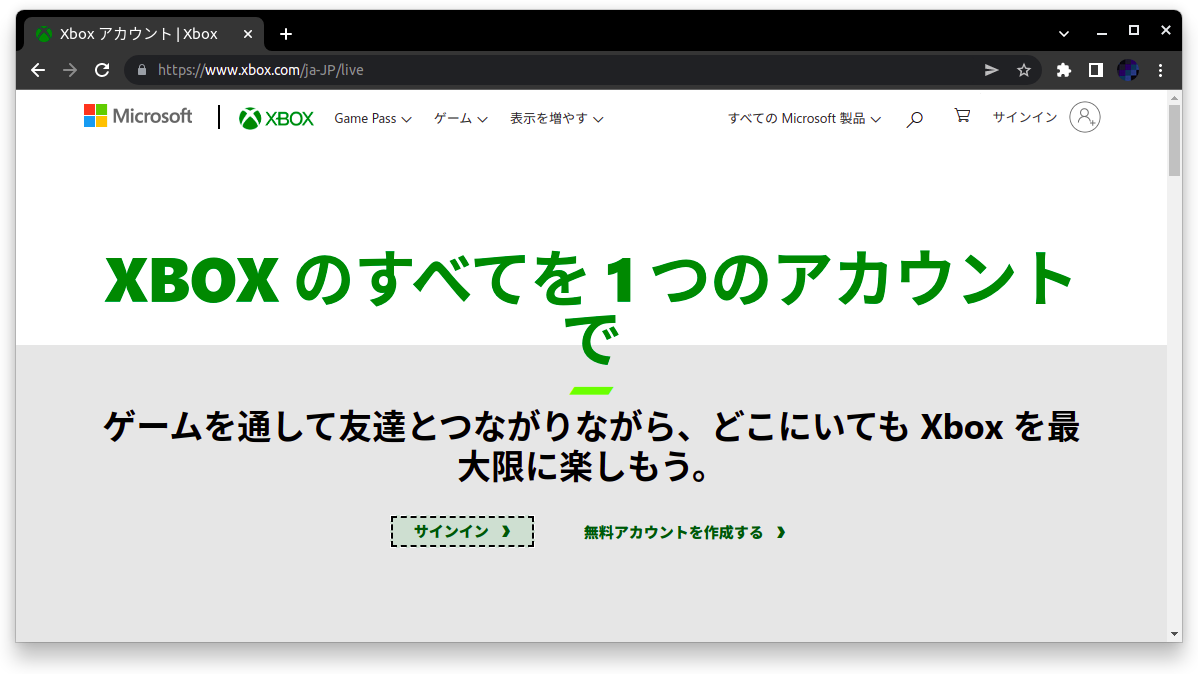Bookmark the page with the star icon
1198x674 pixels.
point(1024,70)
